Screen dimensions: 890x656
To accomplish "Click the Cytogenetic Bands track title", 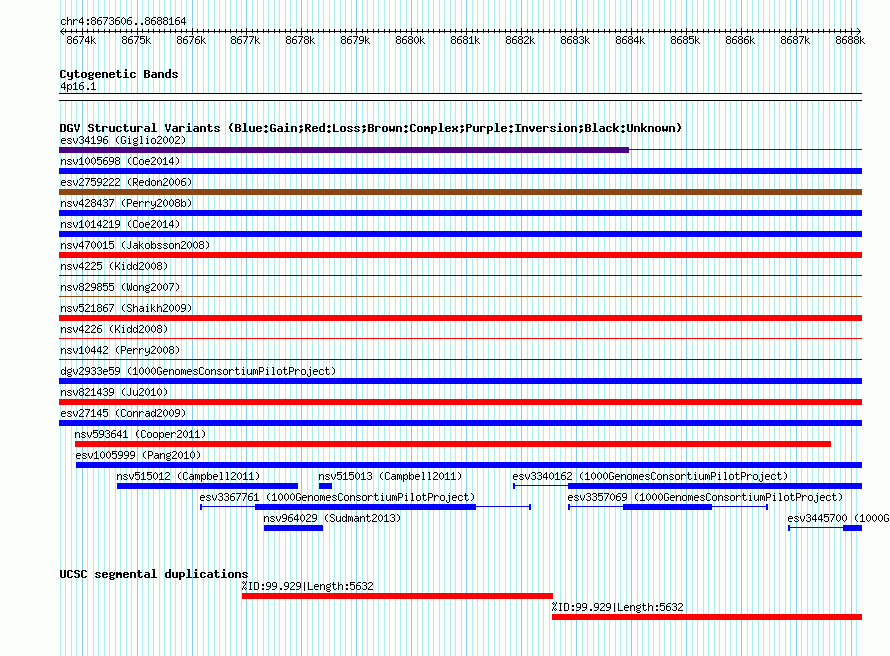I will click(x=119, y=74).
